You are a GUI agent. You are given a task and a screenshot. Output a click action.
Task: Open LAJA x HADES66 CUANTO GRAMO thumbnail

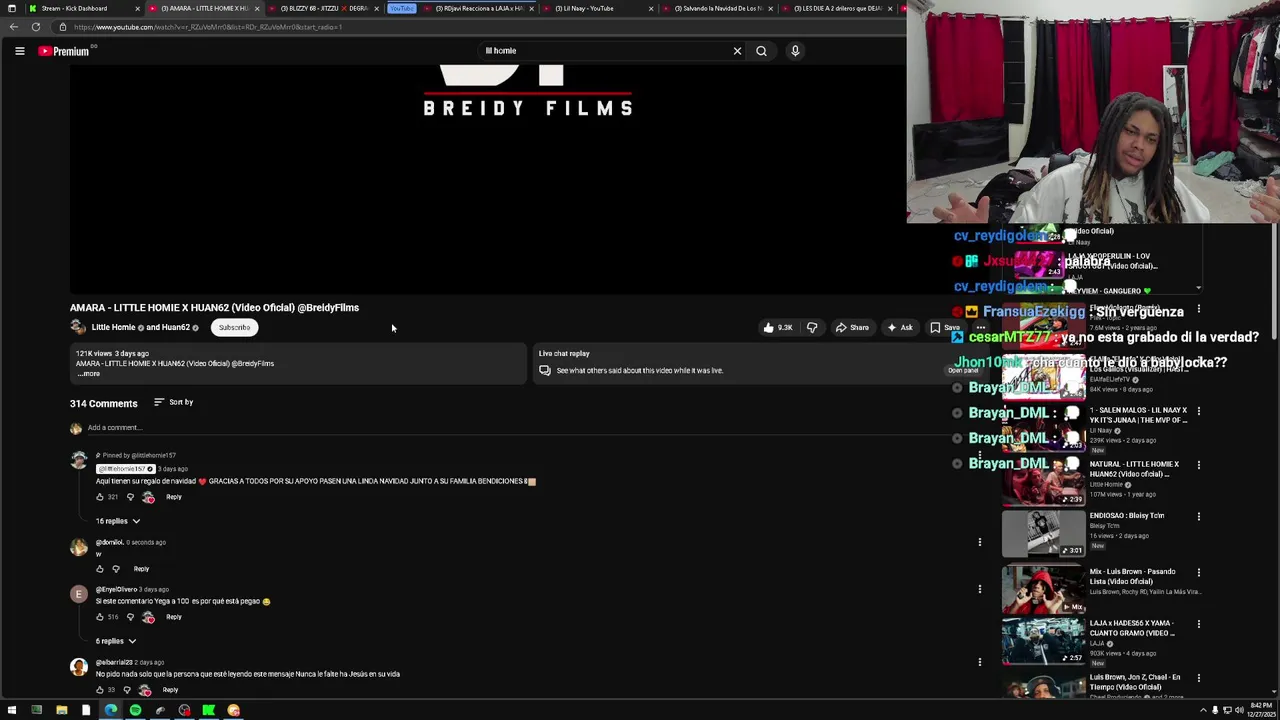(x=1043, y=642)
